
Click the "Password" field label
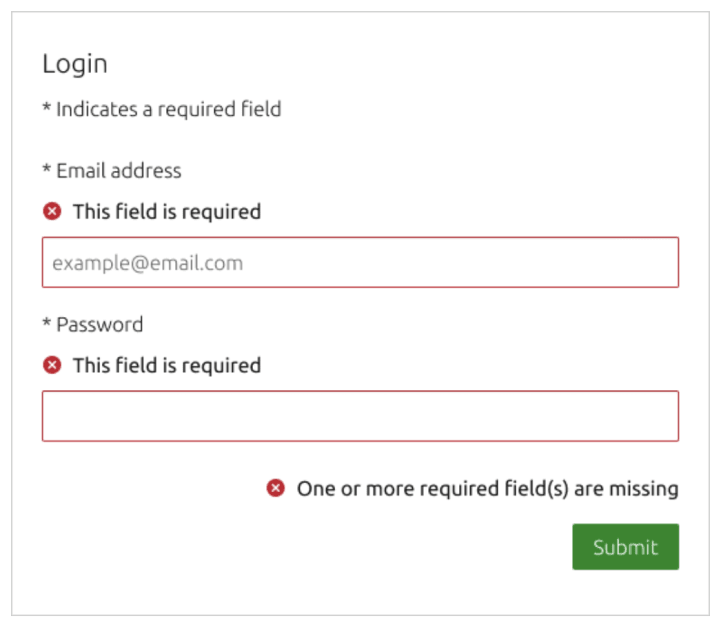click(x=99, y=325)
